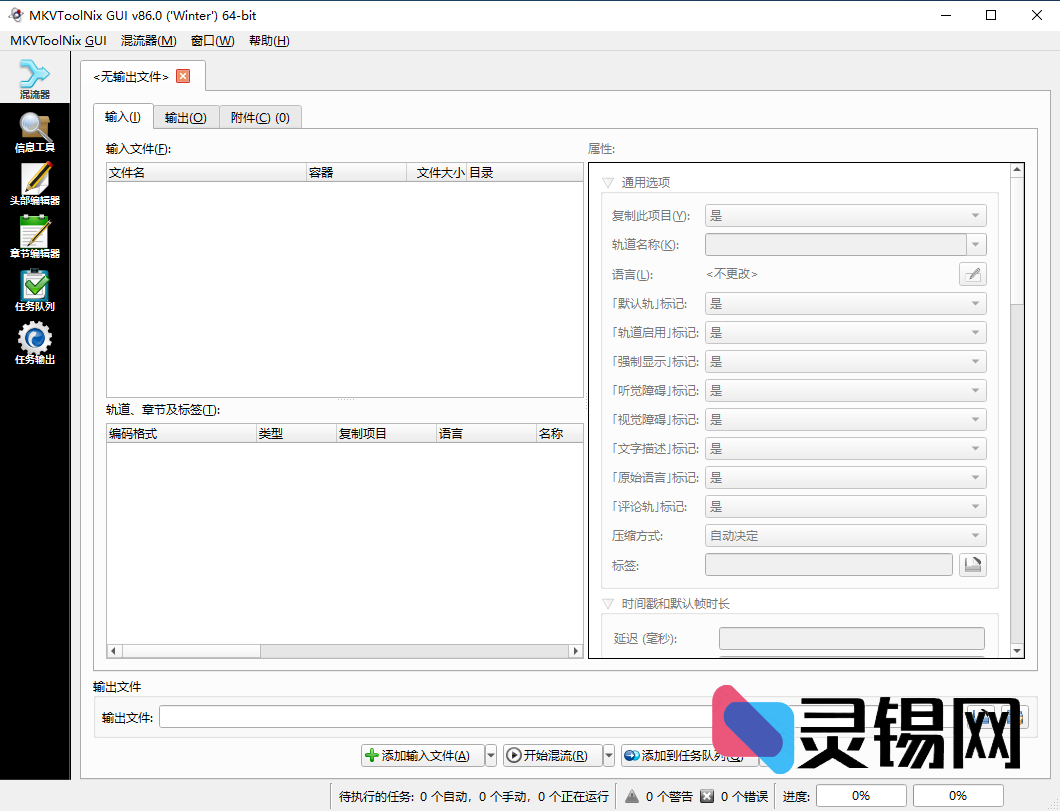This screenshot has width=1060, height=811.
Task: Open the 混流器(M) menu
Action: [x=148, y=40]
